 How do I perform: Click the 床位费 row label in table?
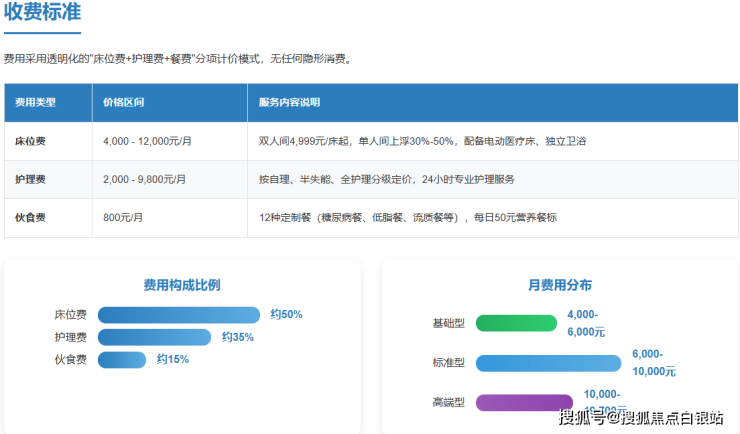[31, 141]
